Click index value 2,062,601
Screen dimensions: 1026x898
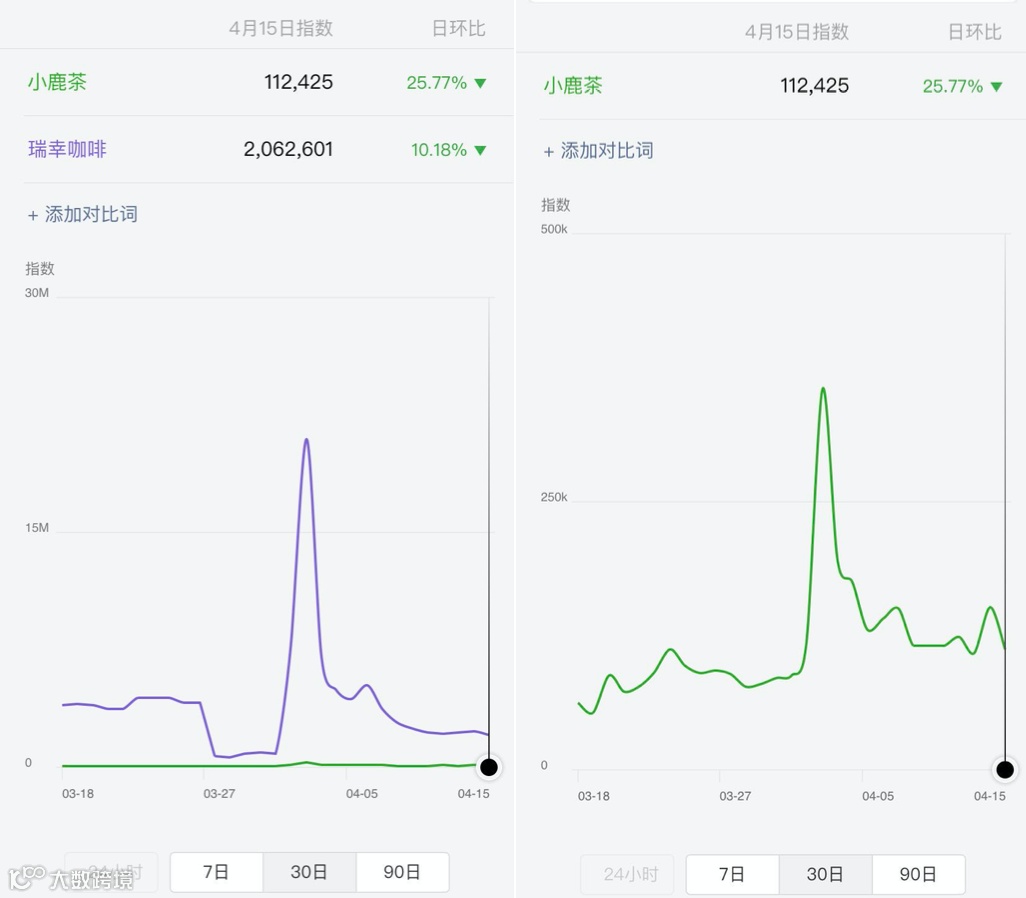coord(288,149)
